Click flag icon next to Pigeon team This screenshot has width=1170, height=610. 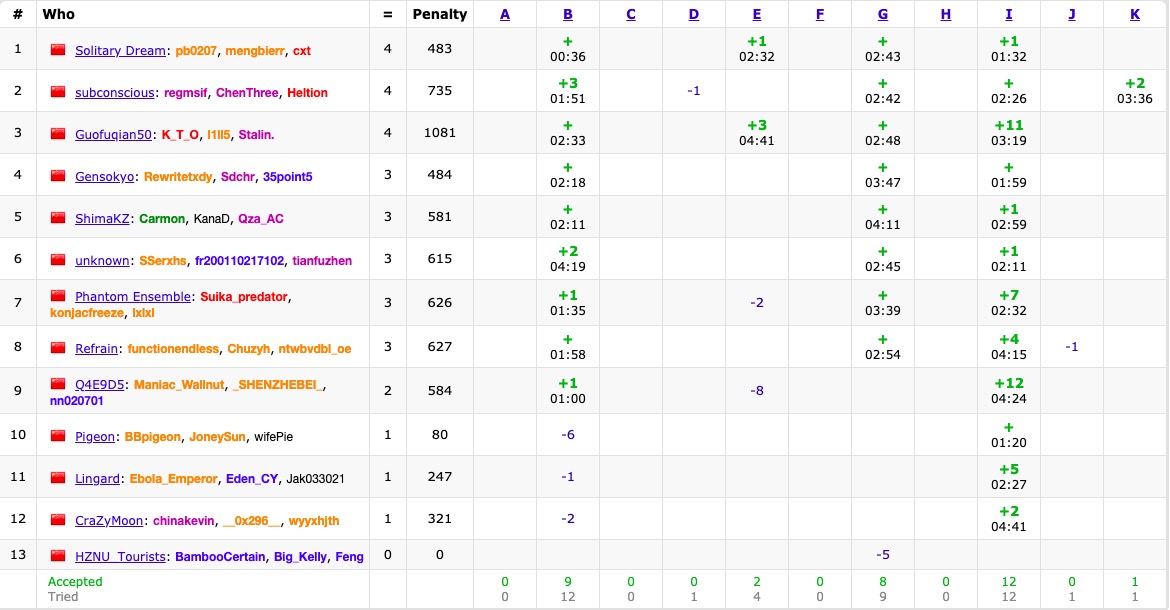point(57,436)
